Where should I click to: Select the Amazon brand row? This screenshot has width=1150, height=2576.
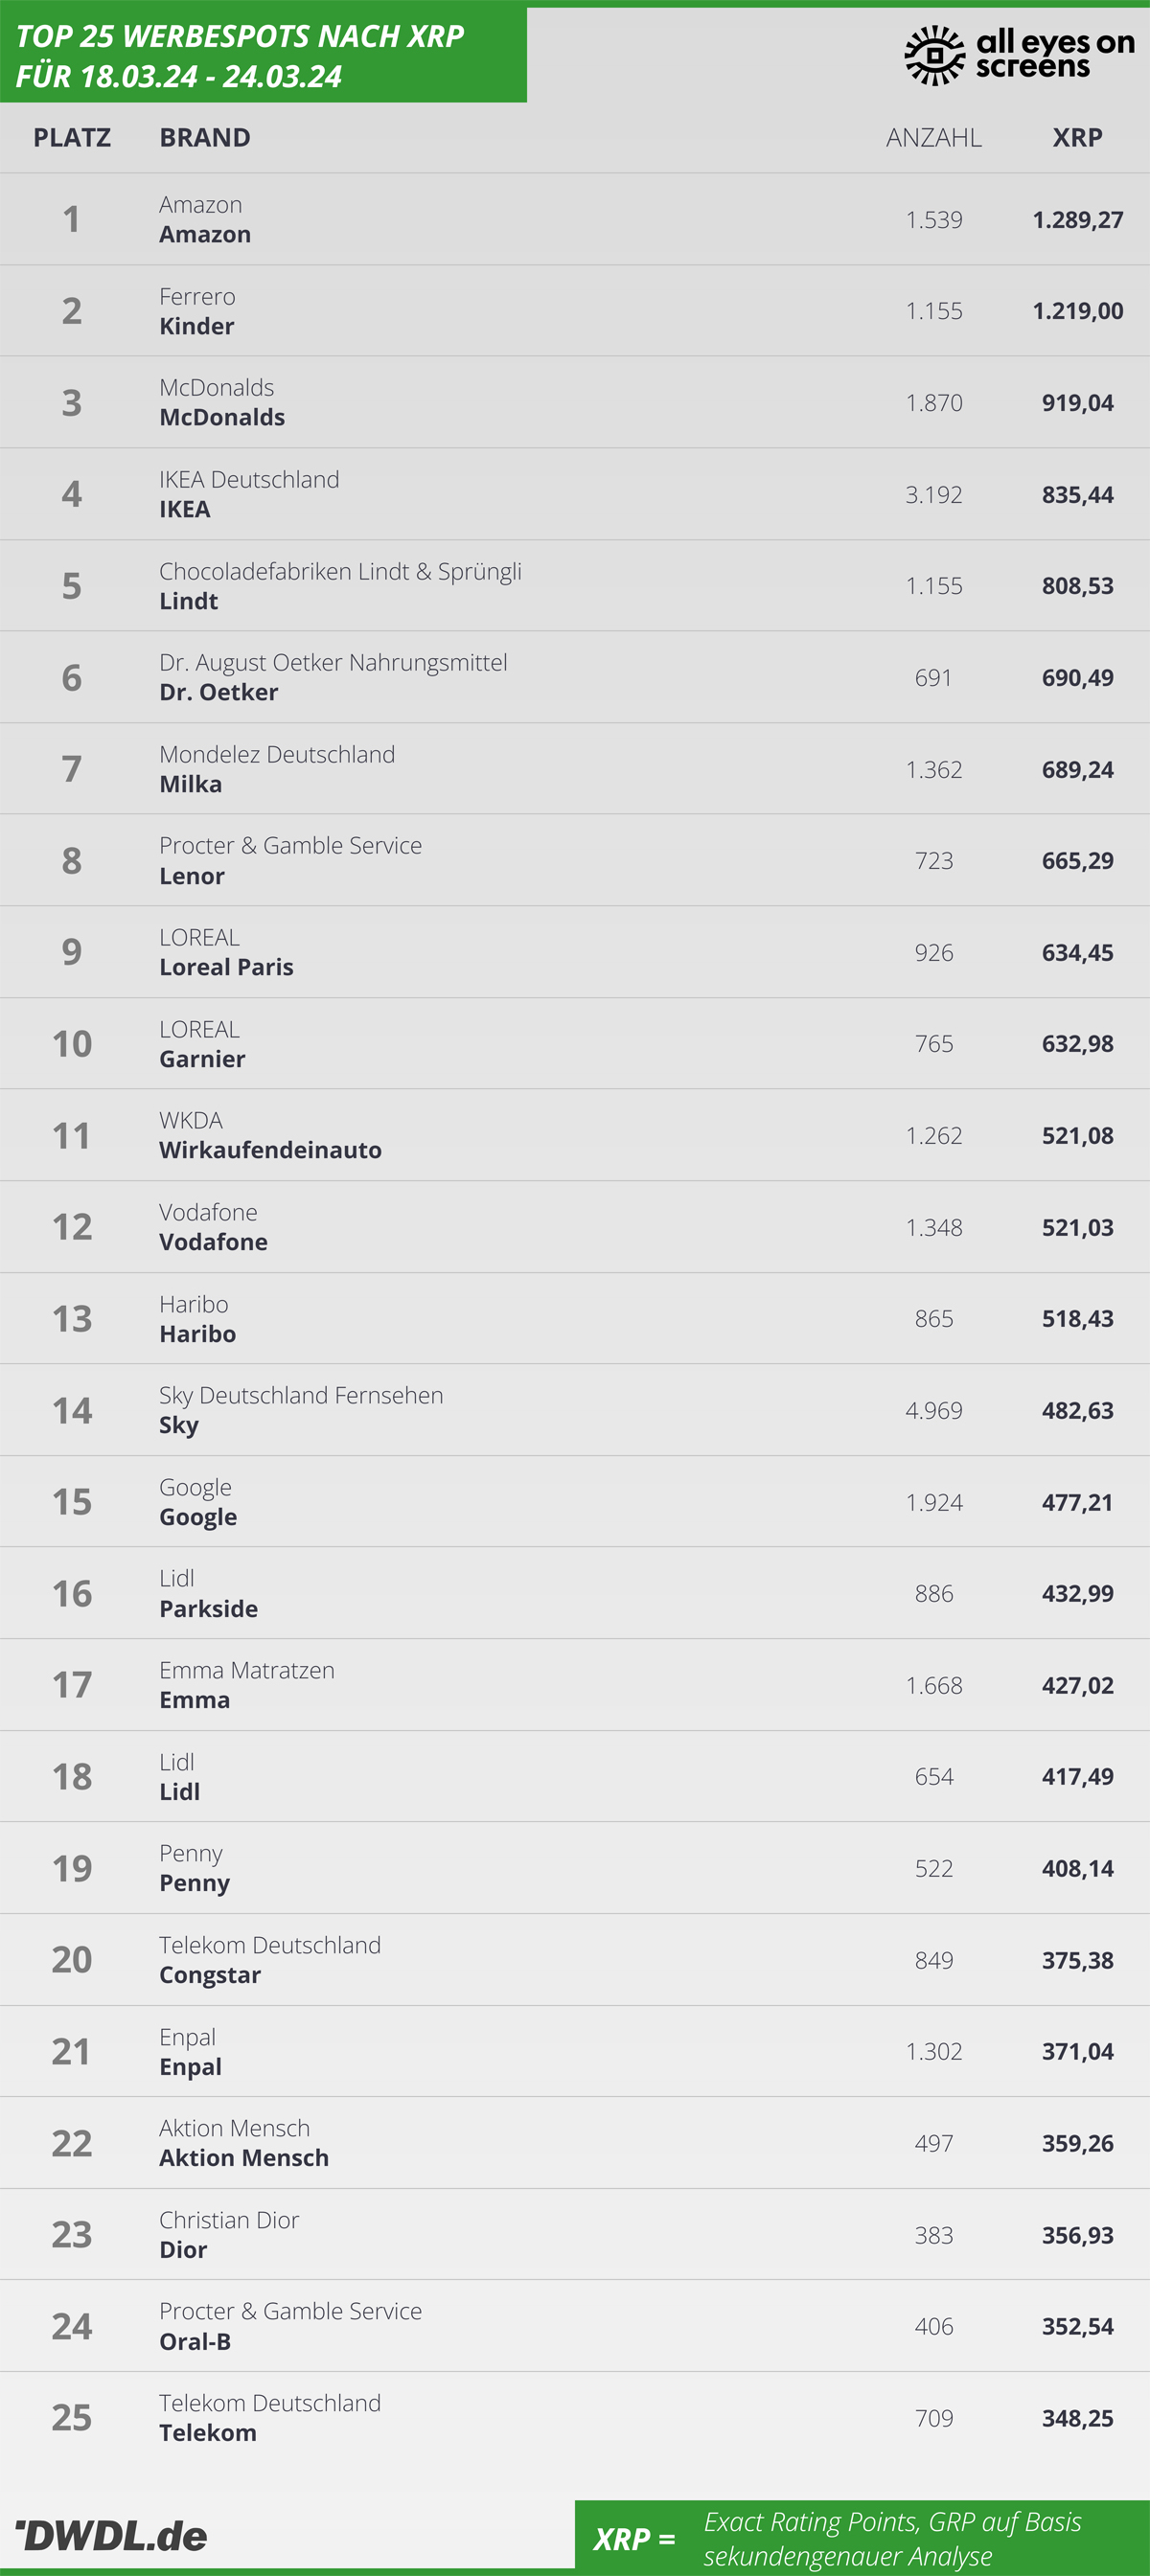click(x=575, y=219)
